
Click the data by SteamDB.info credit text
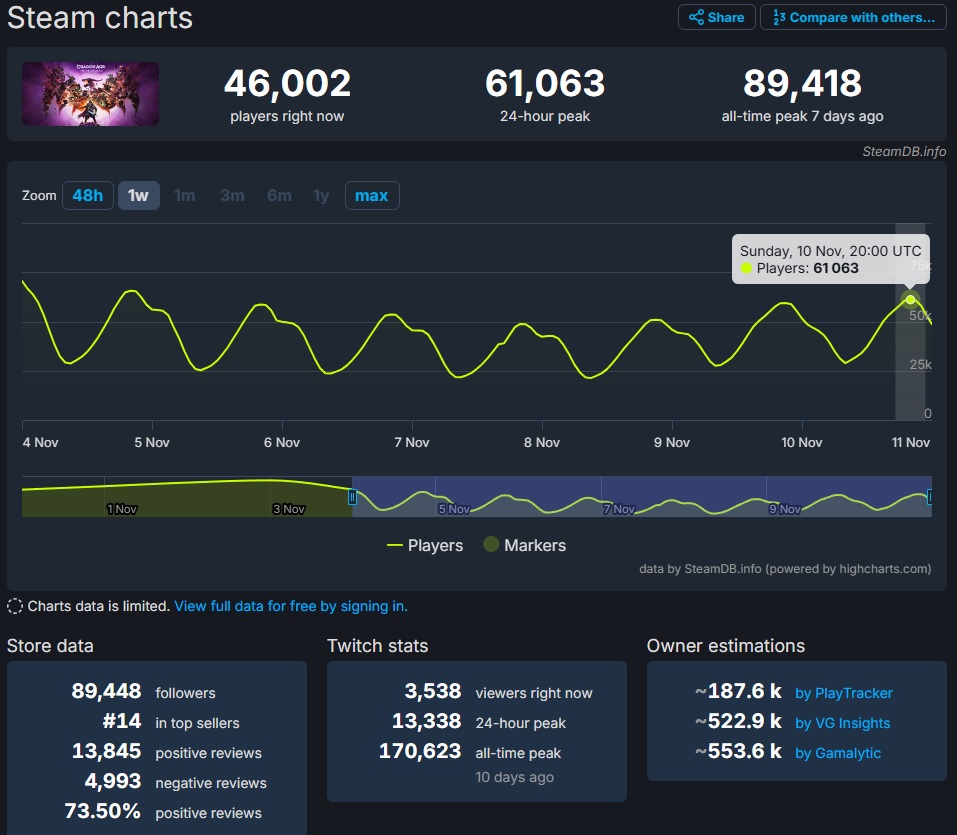click(785, 569)
